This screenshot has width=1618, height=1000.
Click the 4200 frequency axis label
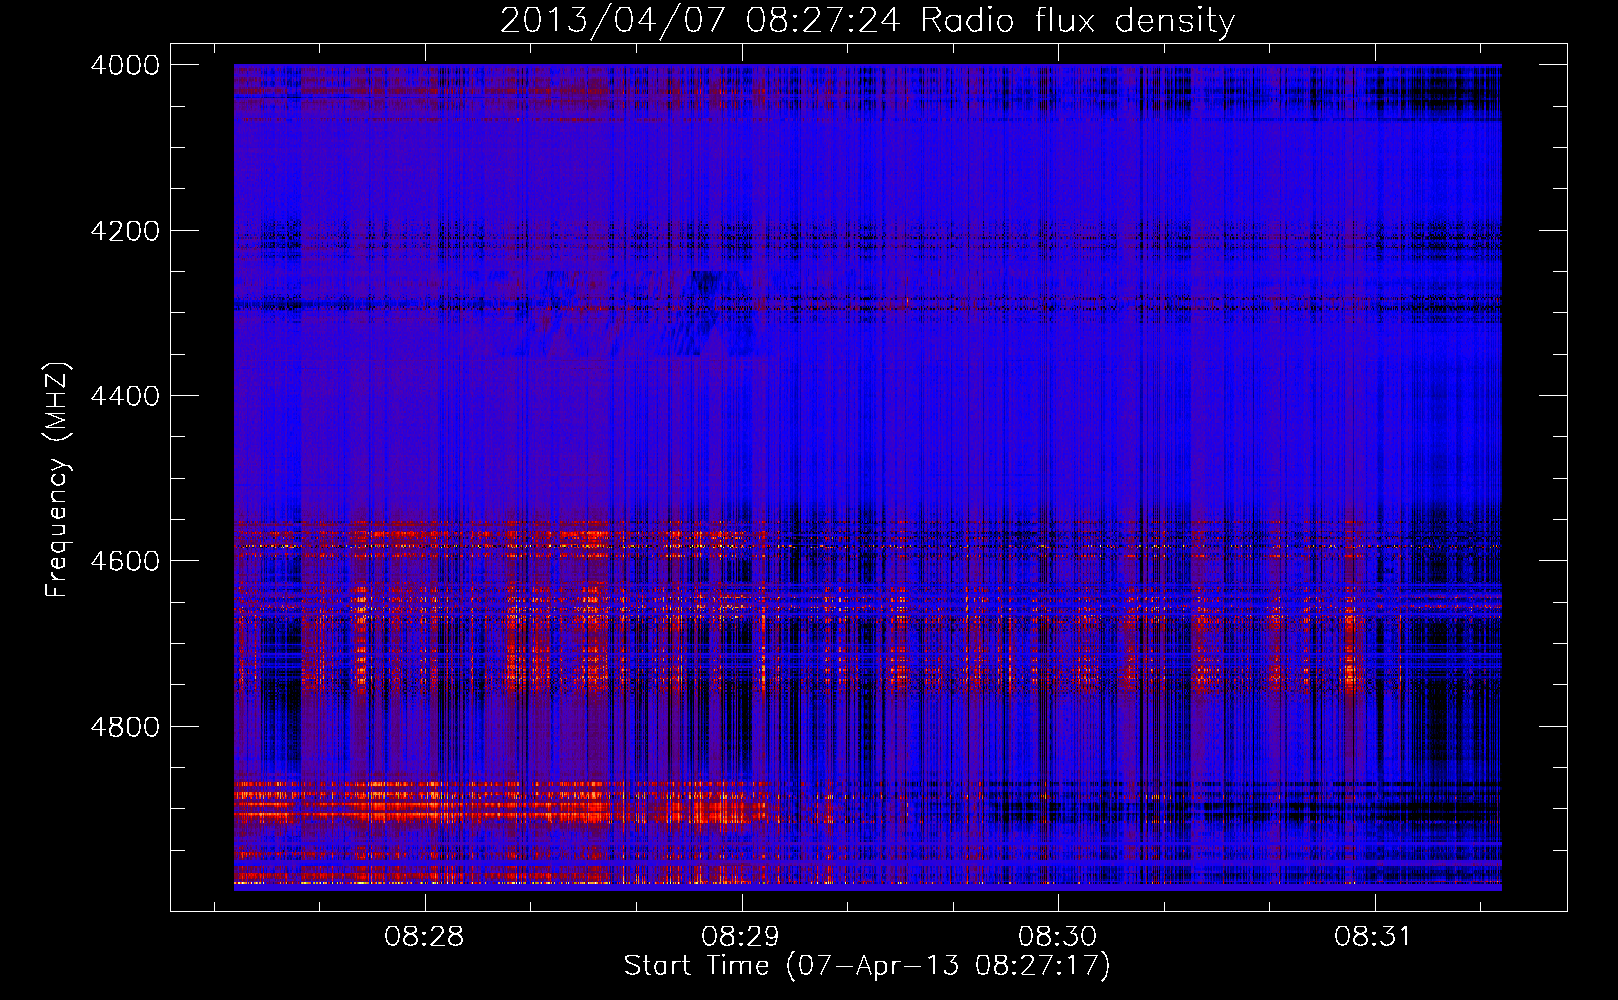coord(125,231)
